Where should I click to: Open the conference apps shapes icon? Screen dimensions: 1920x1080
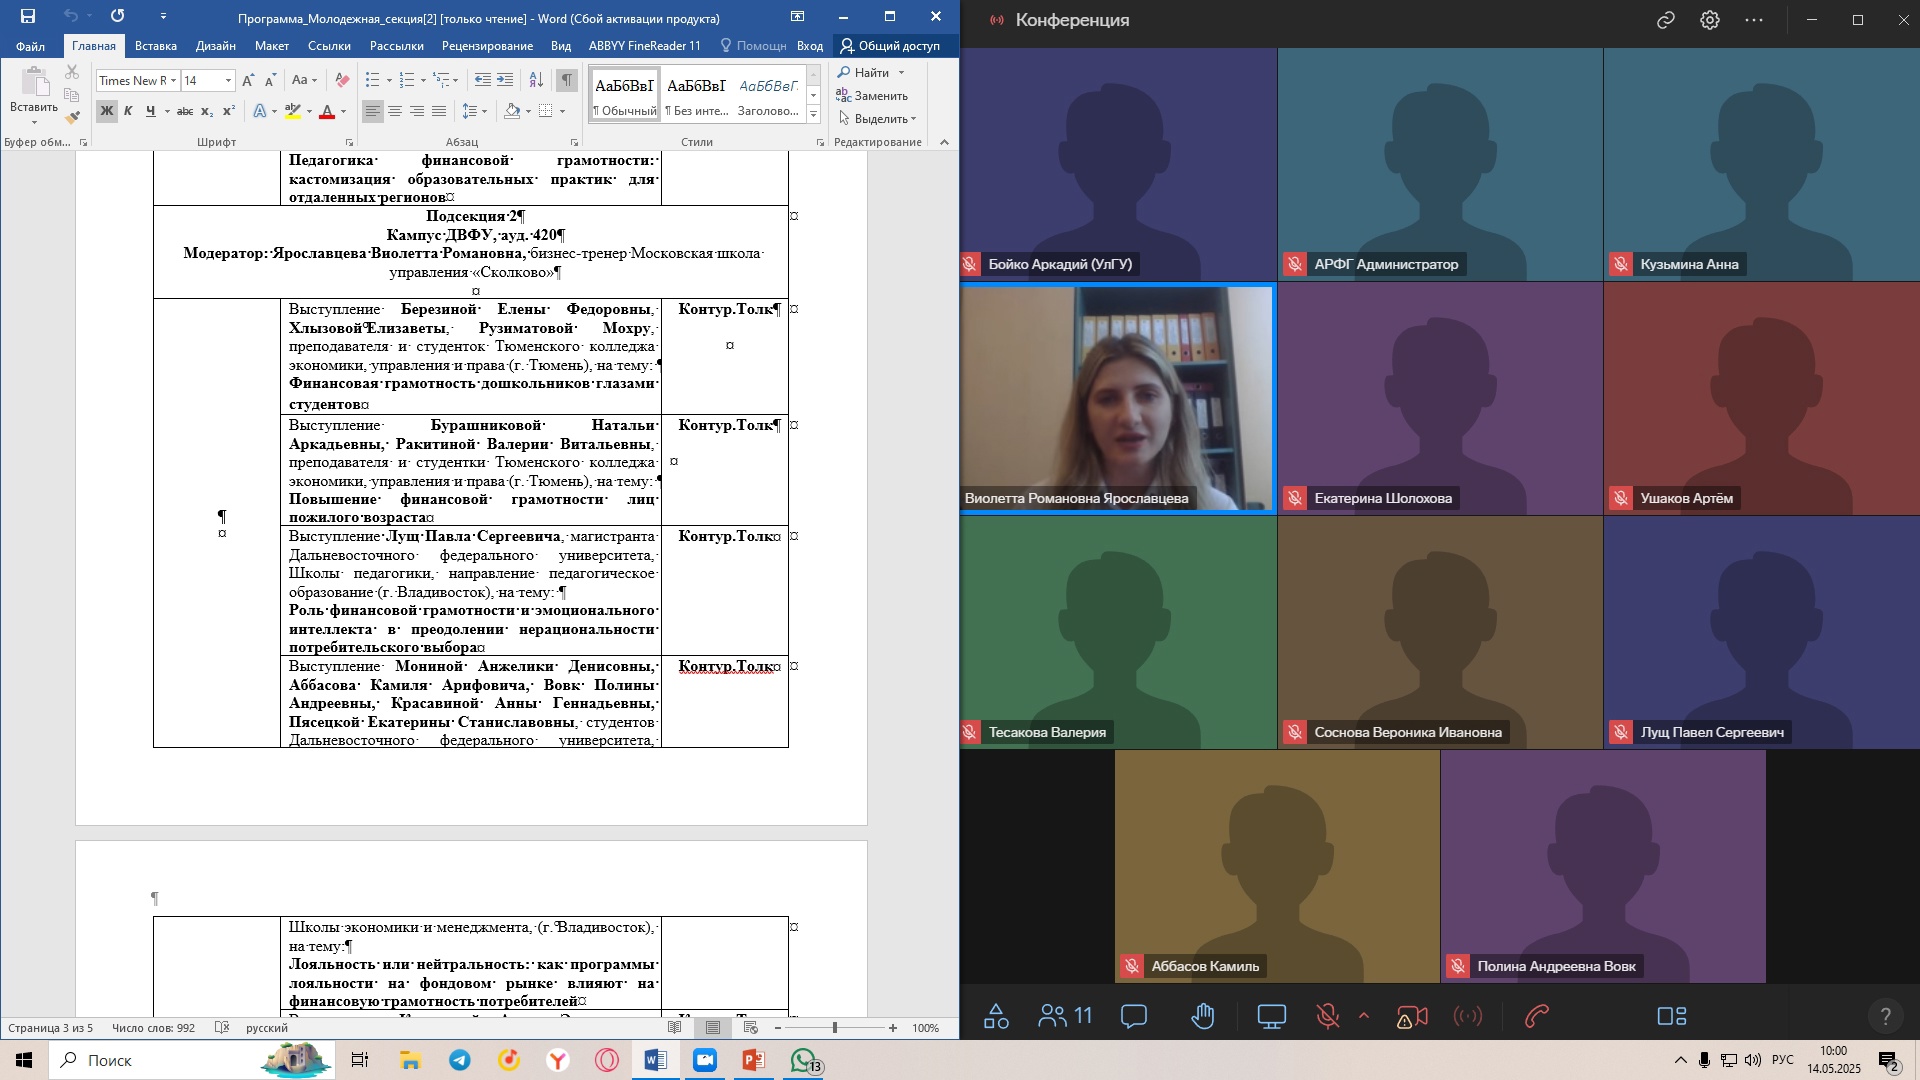(996, 1016)
